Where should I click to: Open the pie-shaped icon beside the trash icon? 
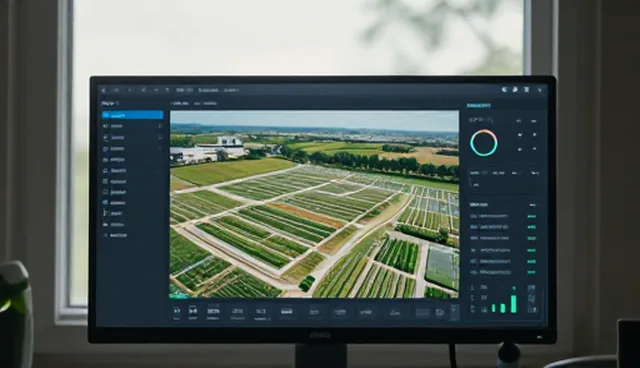(515, 89)
